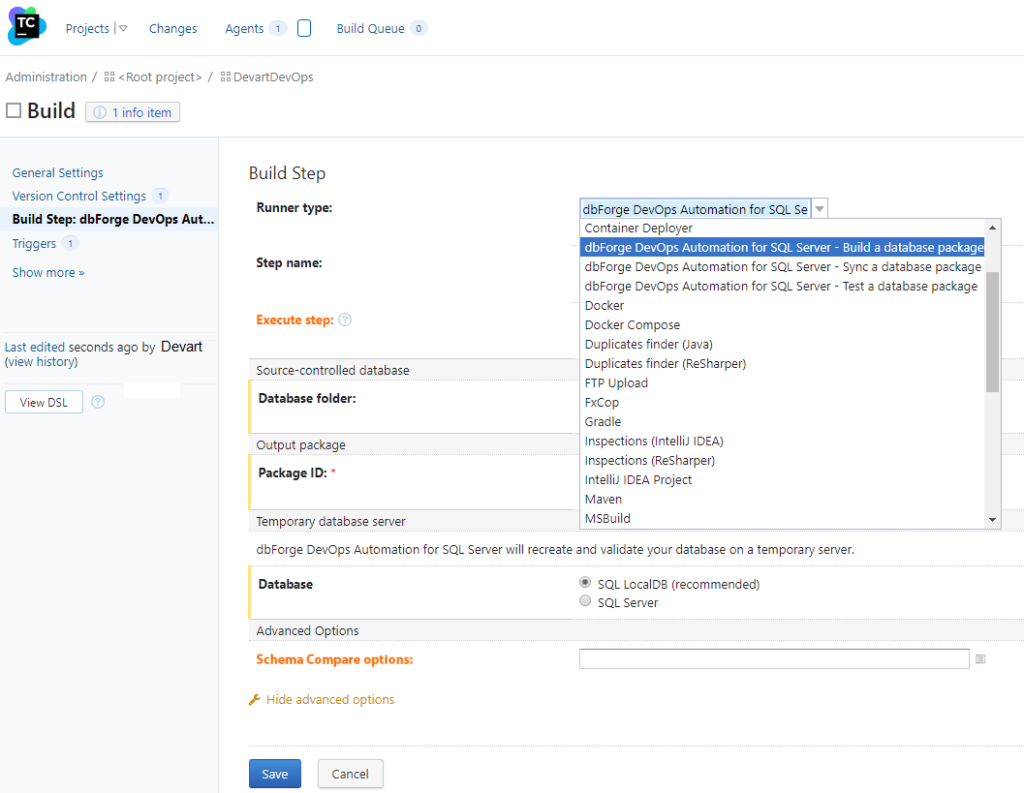Screen dimensions: 1024x793
Task: Go to the Build Queue tab
Action: click(x=368, y=28)
